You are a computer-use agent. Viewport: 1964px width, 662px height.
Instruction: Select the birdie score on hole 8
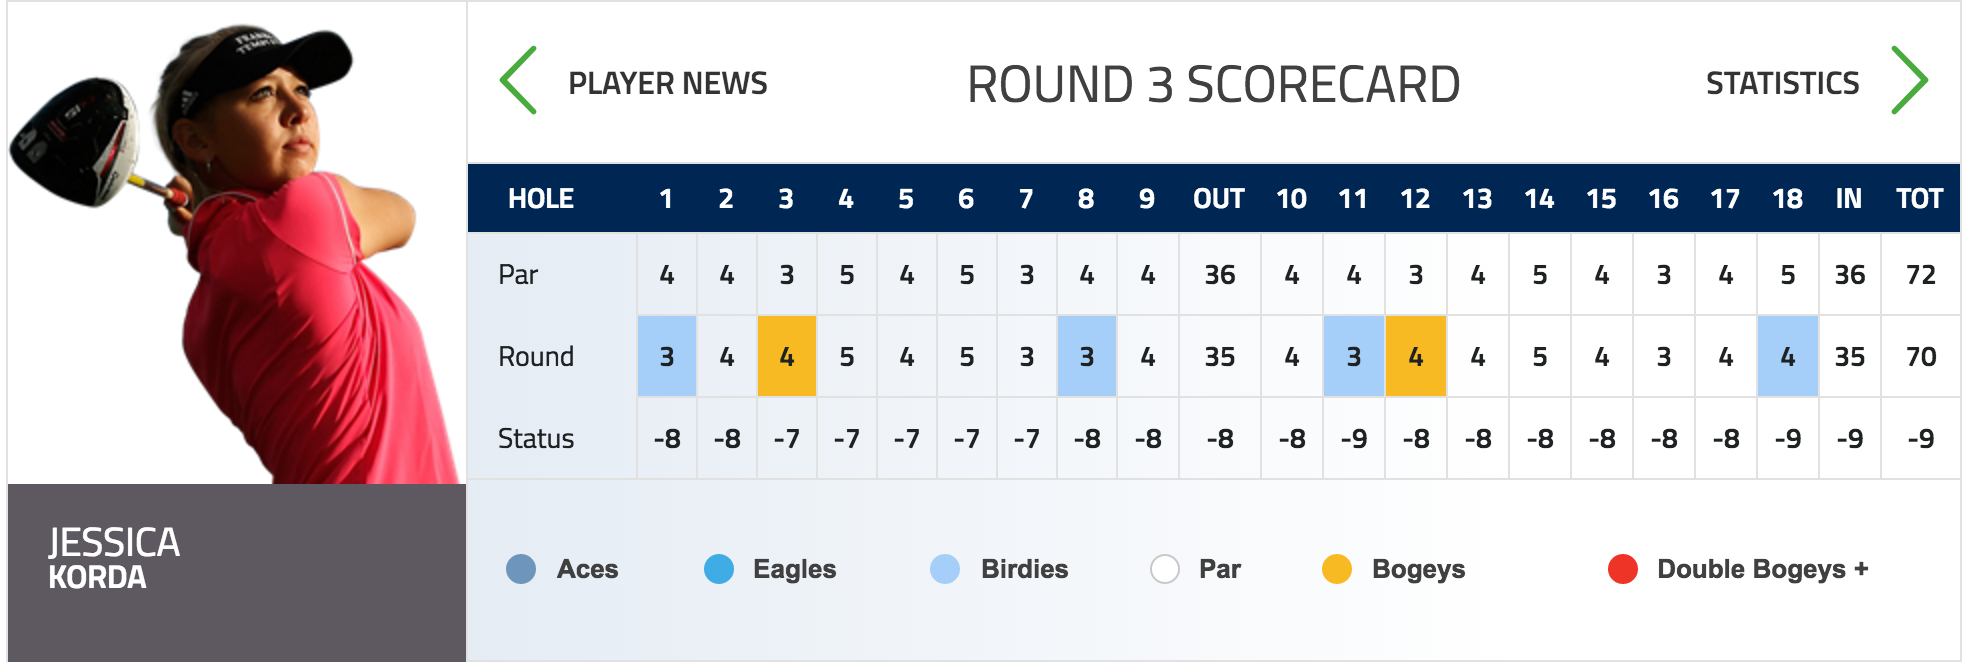[1087, 356]
